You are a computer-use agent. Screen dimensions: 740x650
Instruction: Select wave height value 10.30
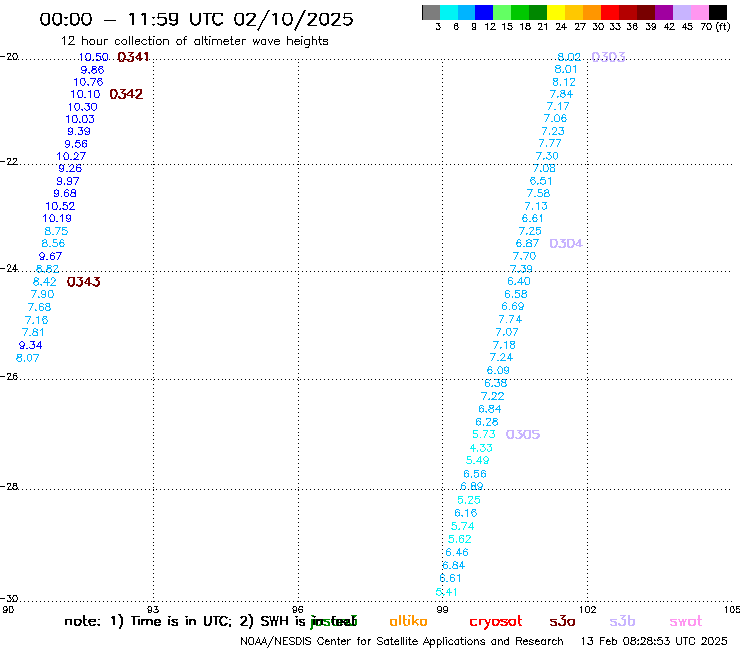83,107
